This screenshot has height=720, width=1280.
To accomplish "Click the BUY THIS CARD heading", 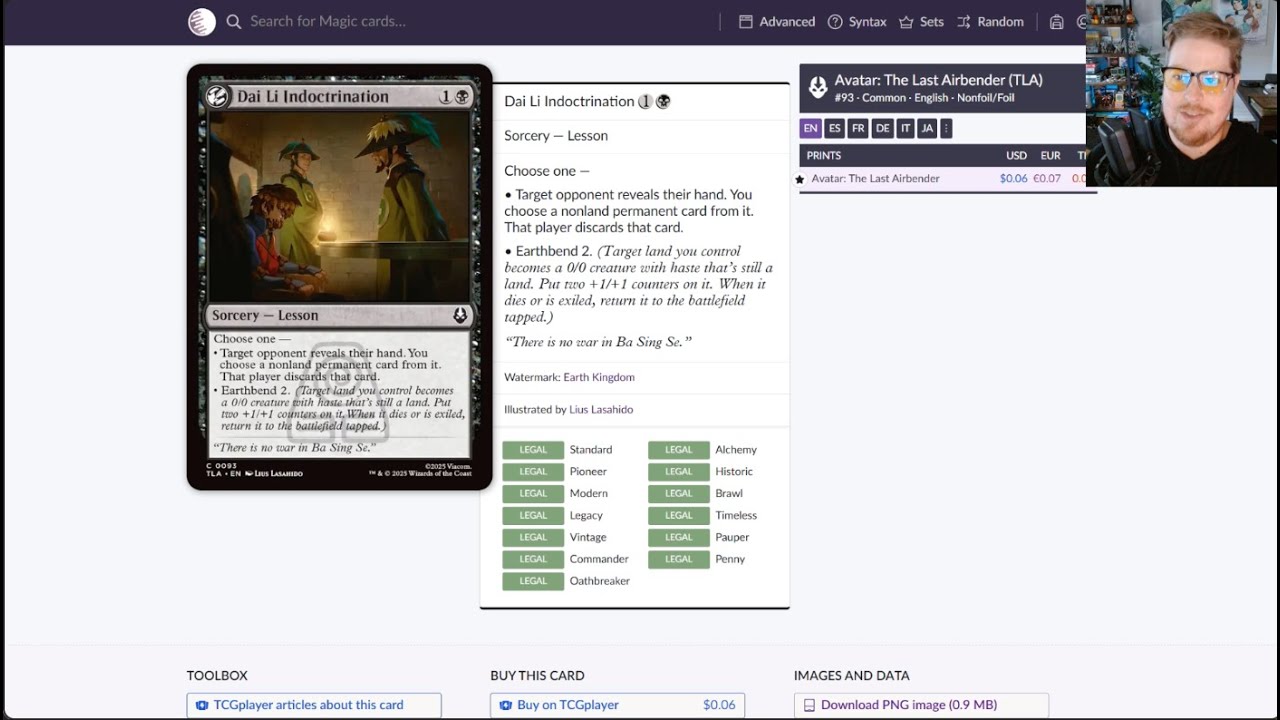I will tap(537, 676).
